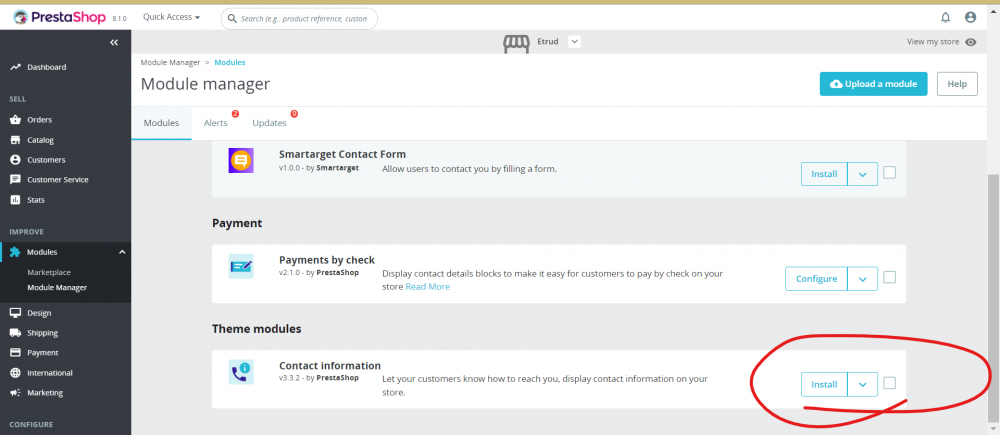Screen dimensions: 1000x435
Task: Open the Etrud shop selector dropdown
Action: (x=574, y=42)
